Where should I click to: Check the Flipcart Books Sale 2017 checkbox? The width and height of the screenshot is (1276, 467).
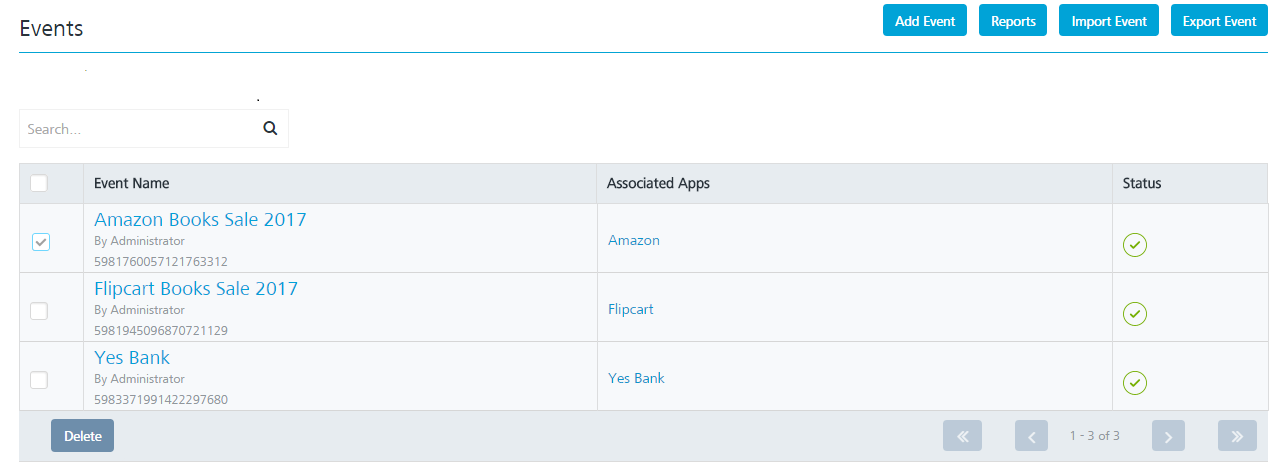point(39,311)
